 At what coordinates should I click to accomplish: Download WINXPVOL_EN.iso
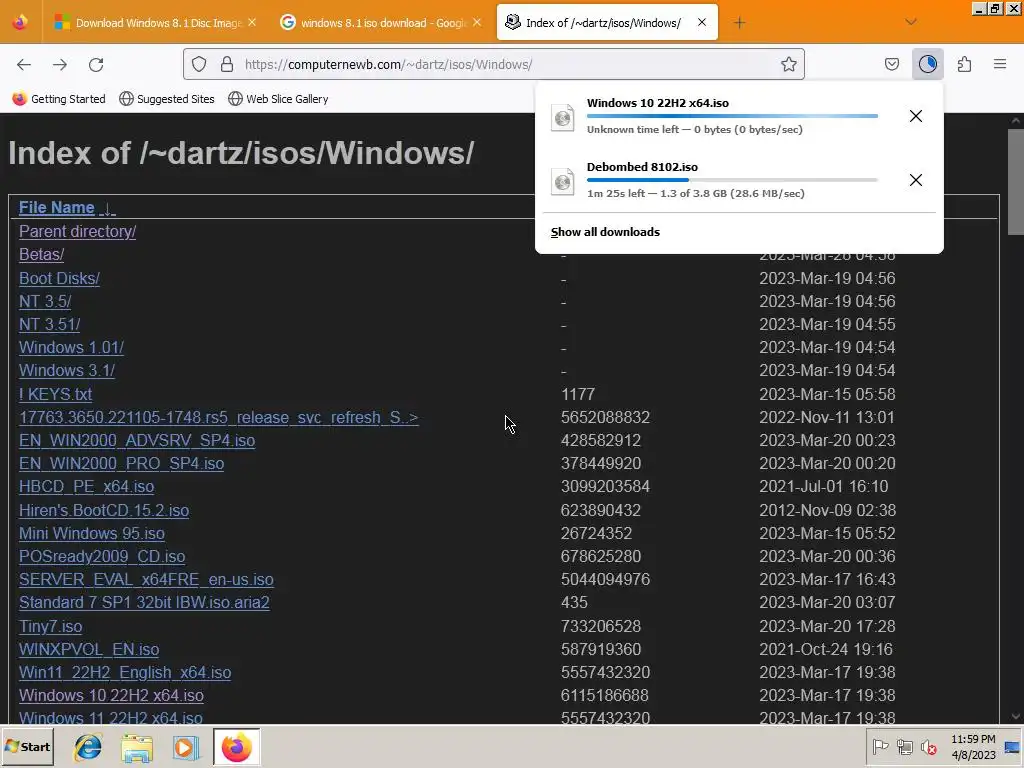pyautogui.click(x=89, y=650)
